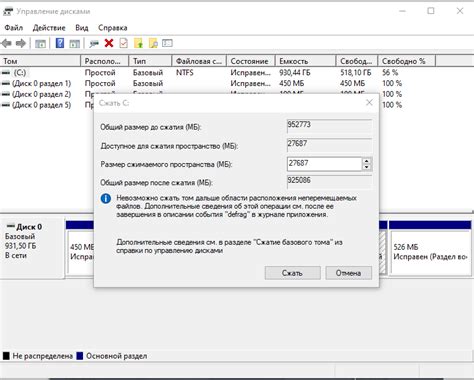Open the Файл menu
The width and height of the screenshot is (474, 380).
click(14, 28)
